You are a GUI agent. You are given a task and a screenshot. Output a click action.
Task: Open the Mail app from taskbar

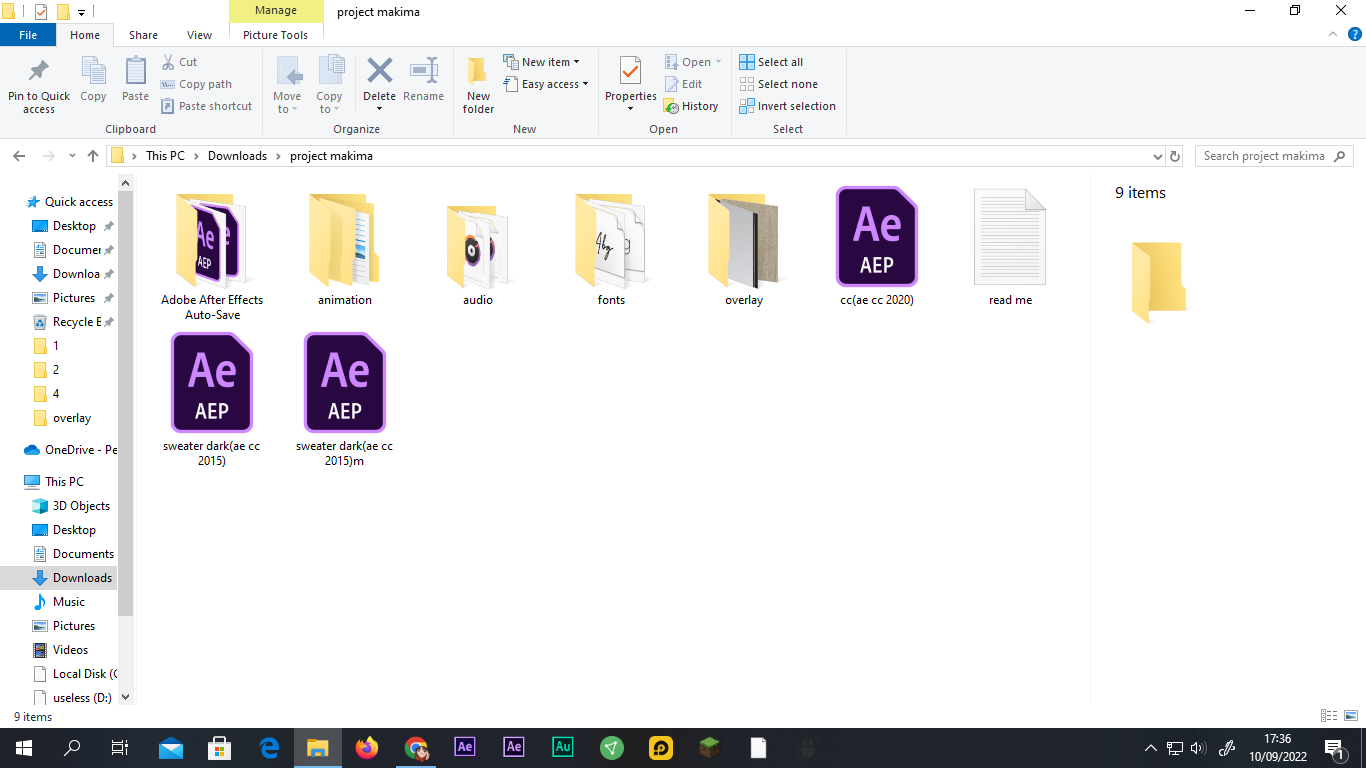pyautogui.click(x=171, y=747)
